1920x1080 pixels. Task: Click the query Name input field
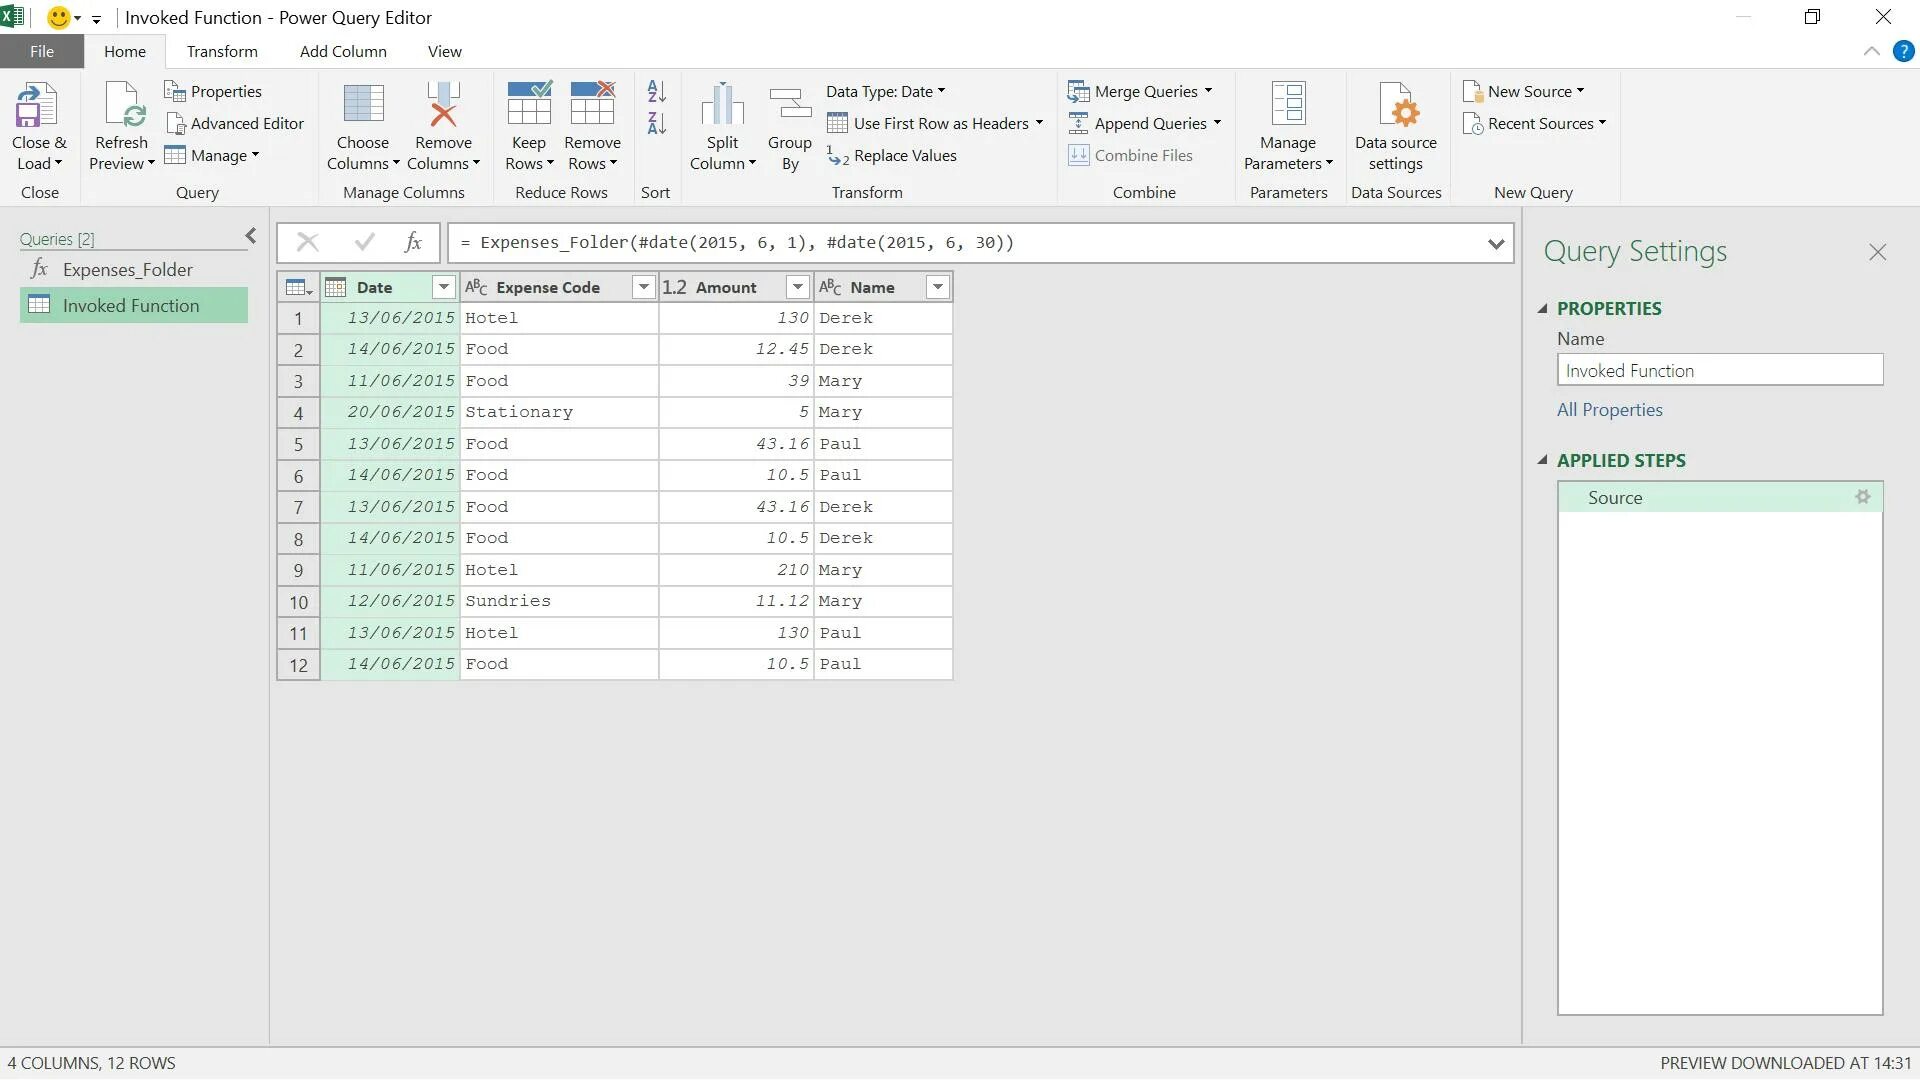coord(1719,371)
